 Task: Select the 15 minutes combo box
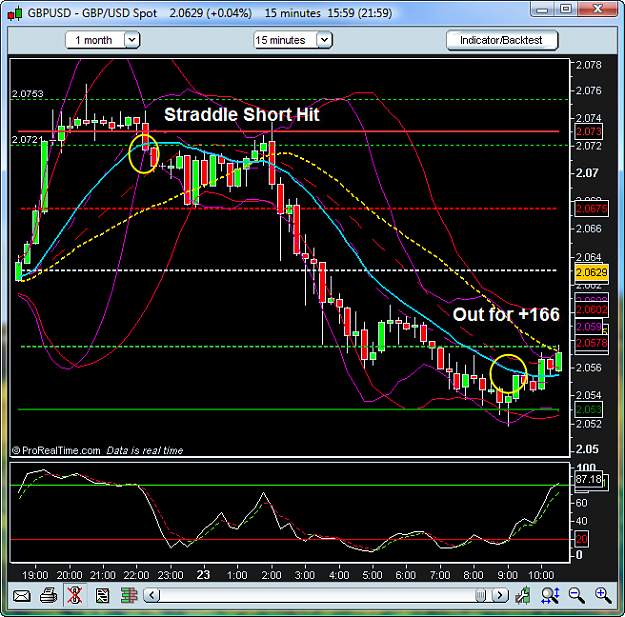pyautogui.click(x=293, y=40)
